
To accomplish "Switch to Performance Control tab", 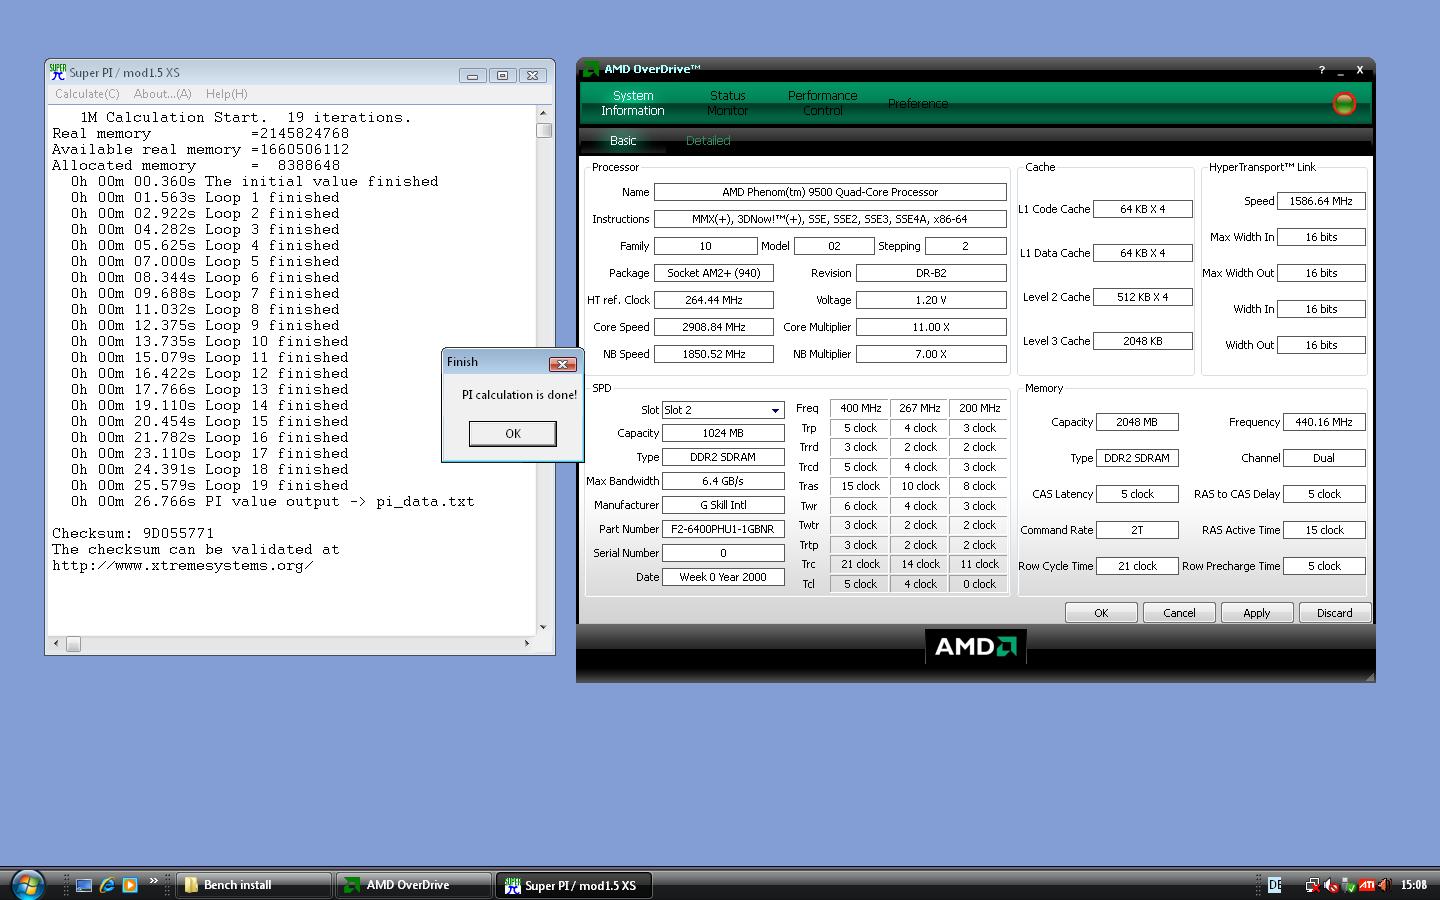I will pyautogui.click(x=822, y=103).
